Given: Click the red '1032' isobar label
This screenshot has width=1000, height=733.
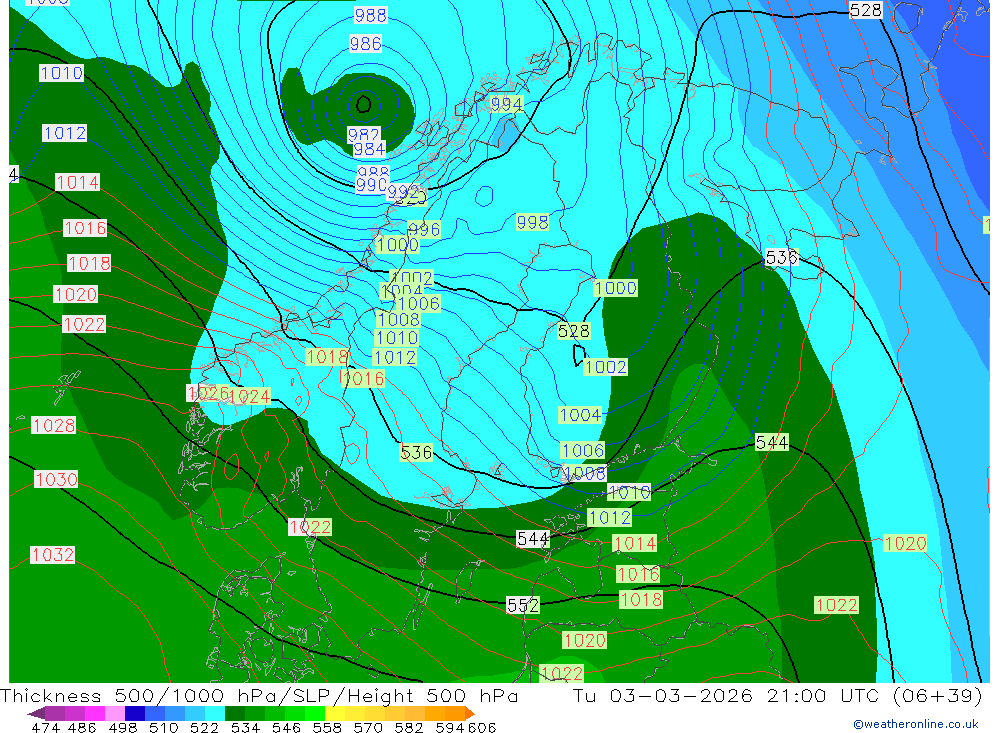Looking at the screenshot, I should coord(52,554).
